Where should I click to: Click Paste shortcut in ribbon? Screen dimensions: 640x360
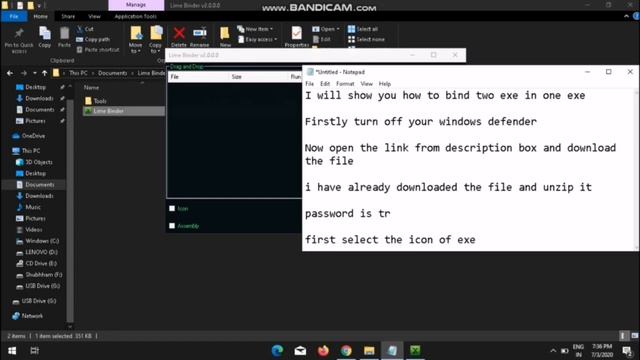[x=98, y=50]
